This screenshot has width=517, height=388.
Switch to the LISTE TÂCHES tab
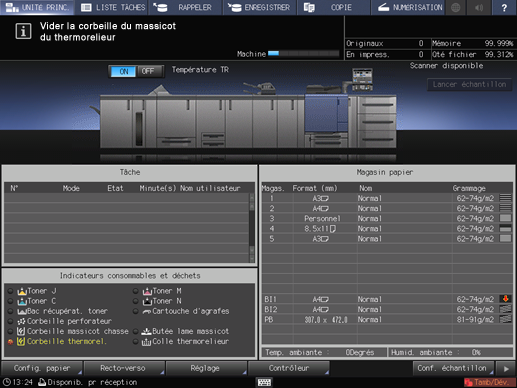coord(113,7)
